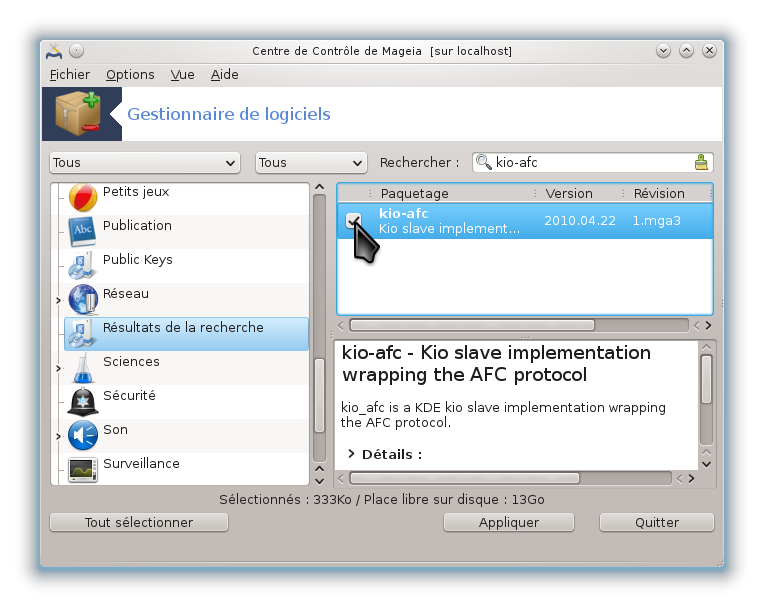Click the package list horizontal scrollbar thumb
764x607 pixels.
pyautogui.click(x=472, y=325)
